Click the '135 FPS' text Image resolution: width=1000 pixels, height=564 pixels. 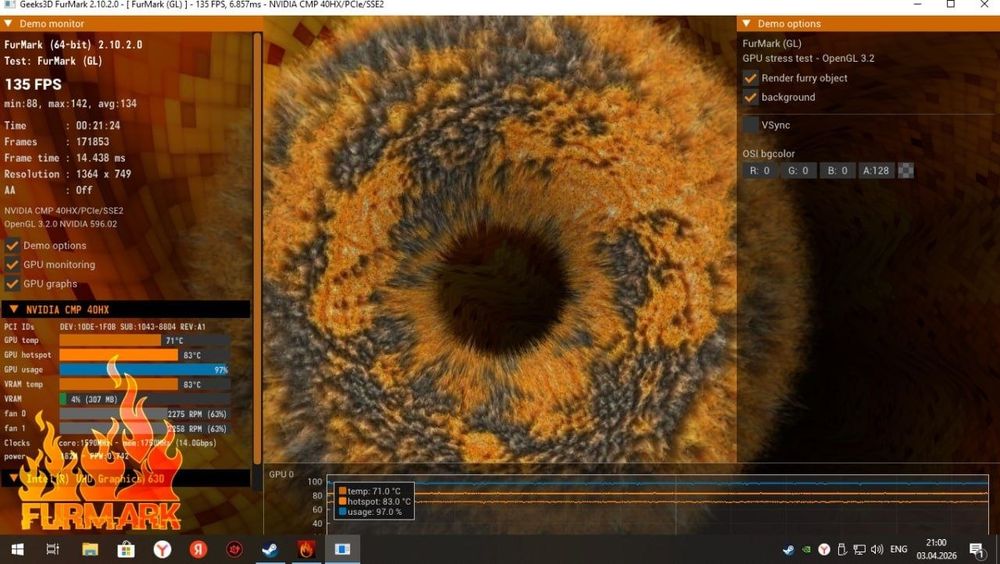pos(33,84)
